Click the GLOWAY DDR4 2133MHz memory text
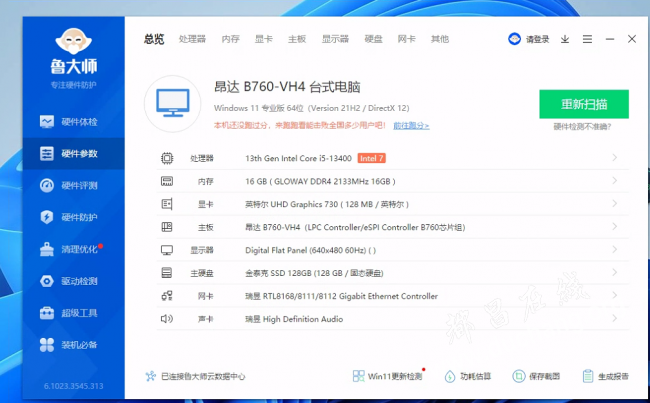Viewport: 650px width, 403px height. point(320,181)
